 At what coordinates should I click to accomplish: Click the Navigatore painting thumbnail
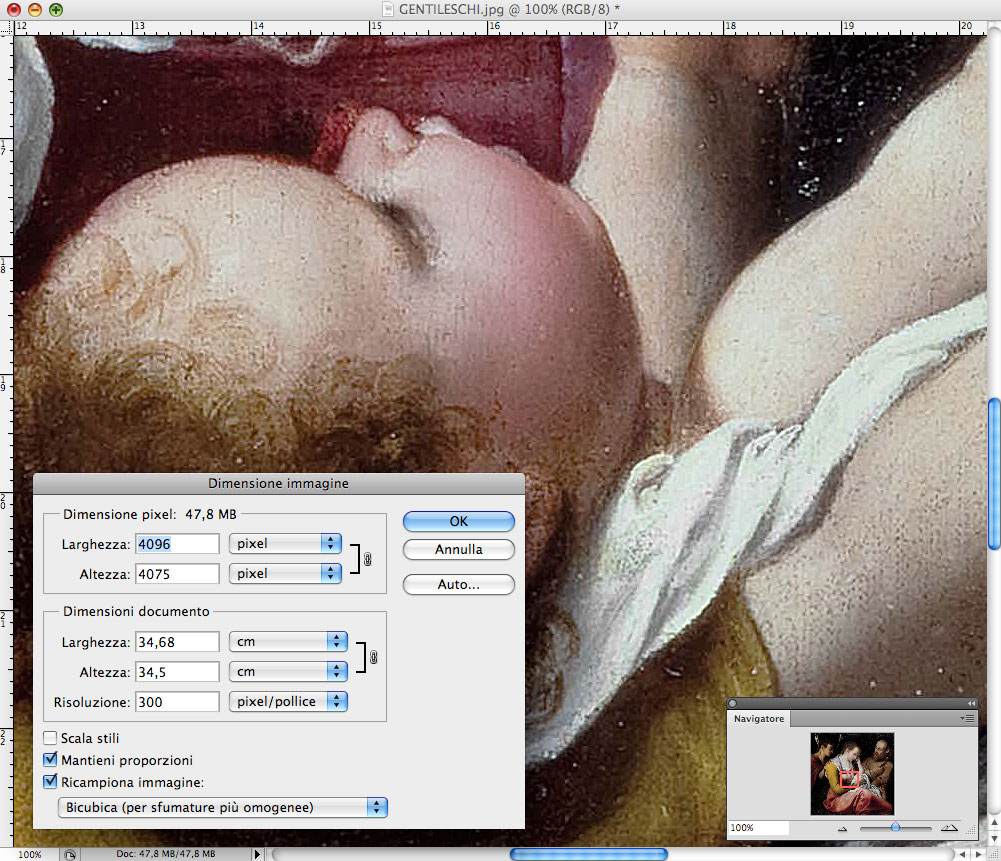852,774
